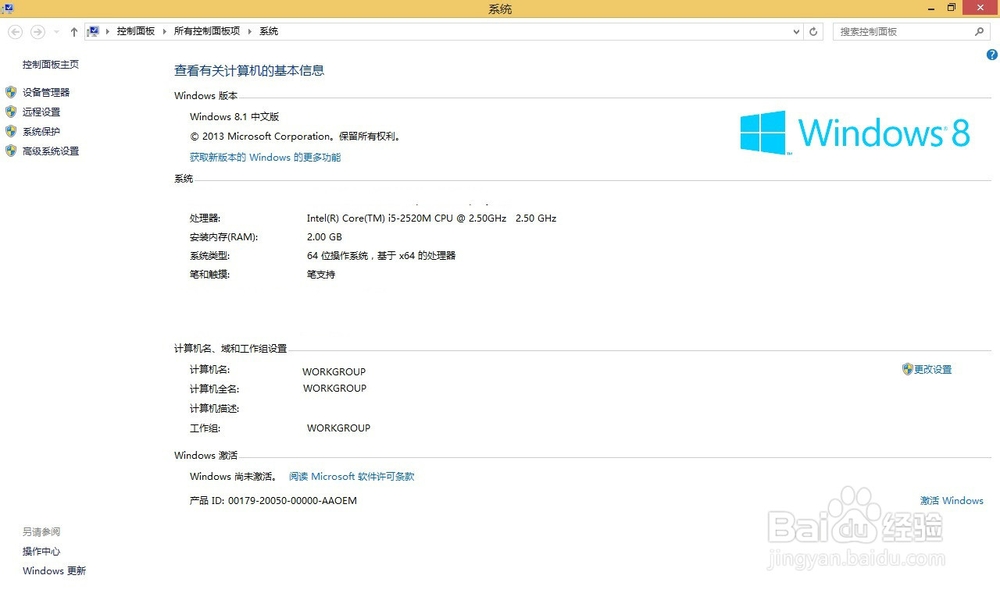Screen dimensions: 1000x593
Task: Open 远程设置 from sidebar
Action: [x=41, y=112]
